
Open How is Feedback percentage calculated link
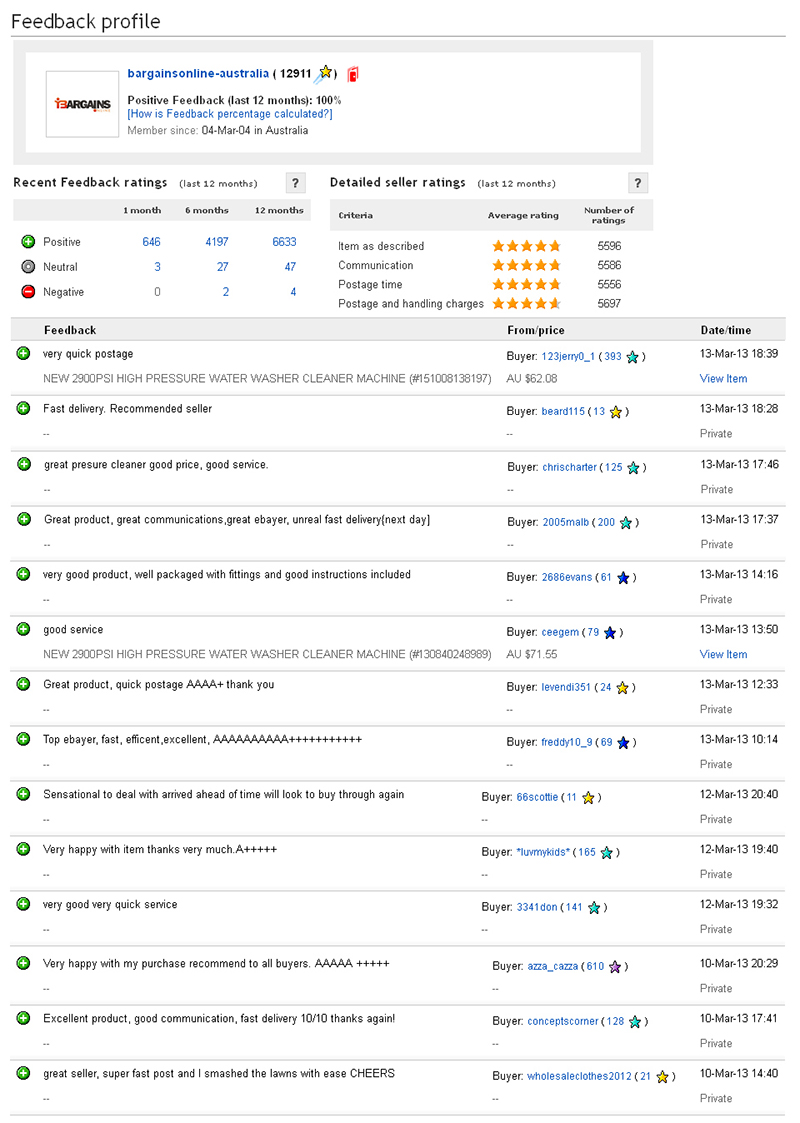click(x=230, y=114)
